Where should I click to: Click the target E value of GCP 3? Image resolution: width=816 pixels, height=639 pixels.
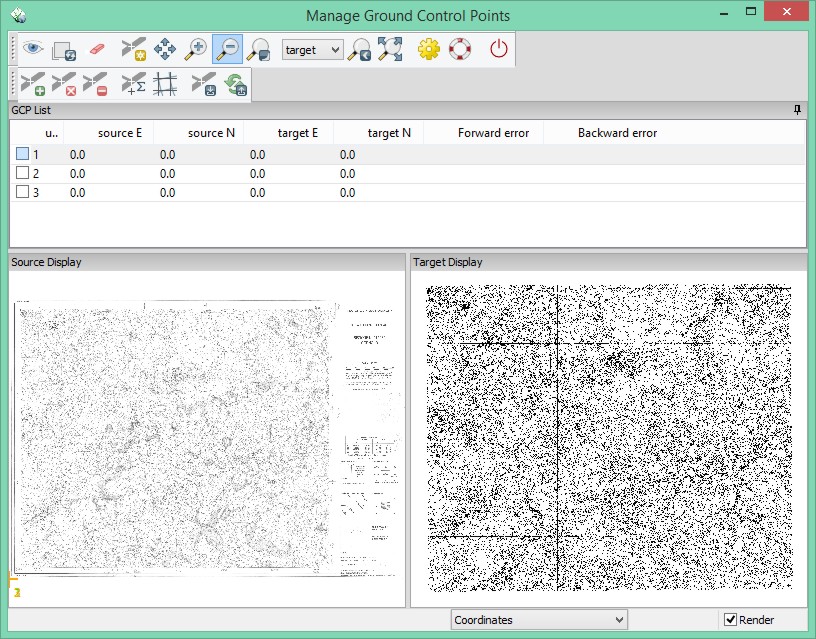click(x=258, y=193)
